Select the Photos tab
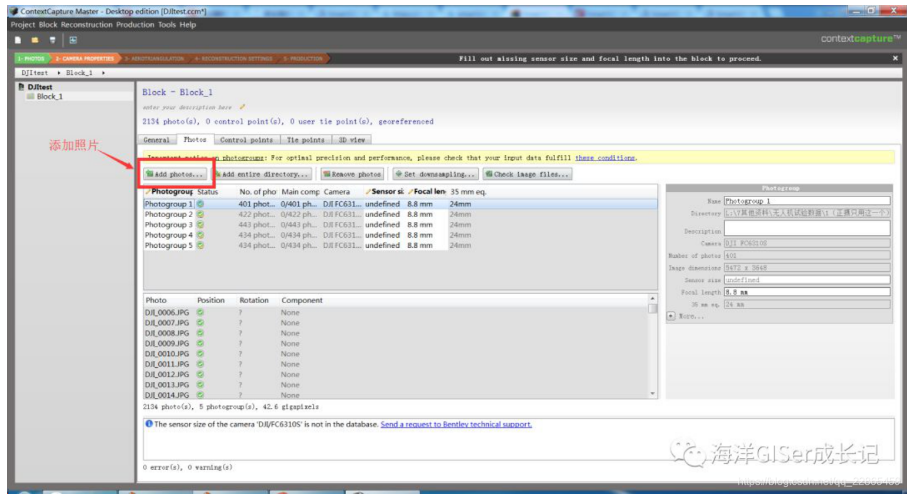 coord(195,139)
